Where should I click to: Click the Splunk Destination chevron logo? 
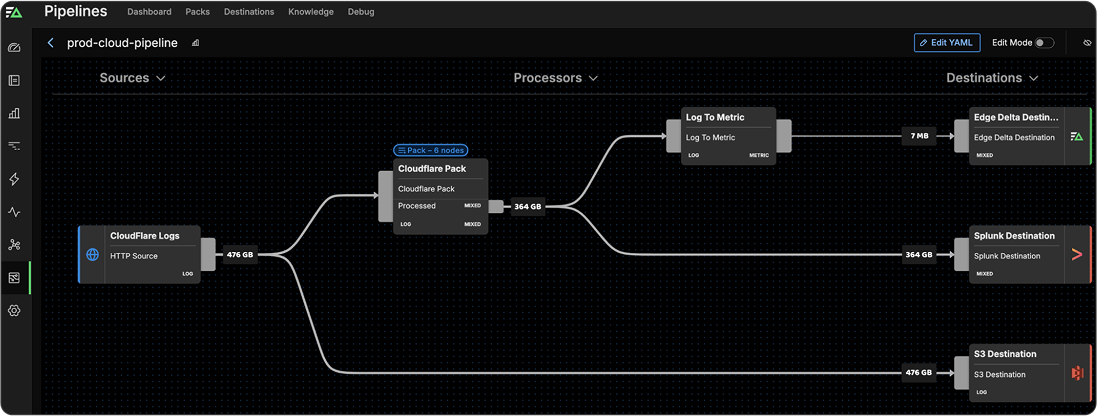click(1076, 255)
